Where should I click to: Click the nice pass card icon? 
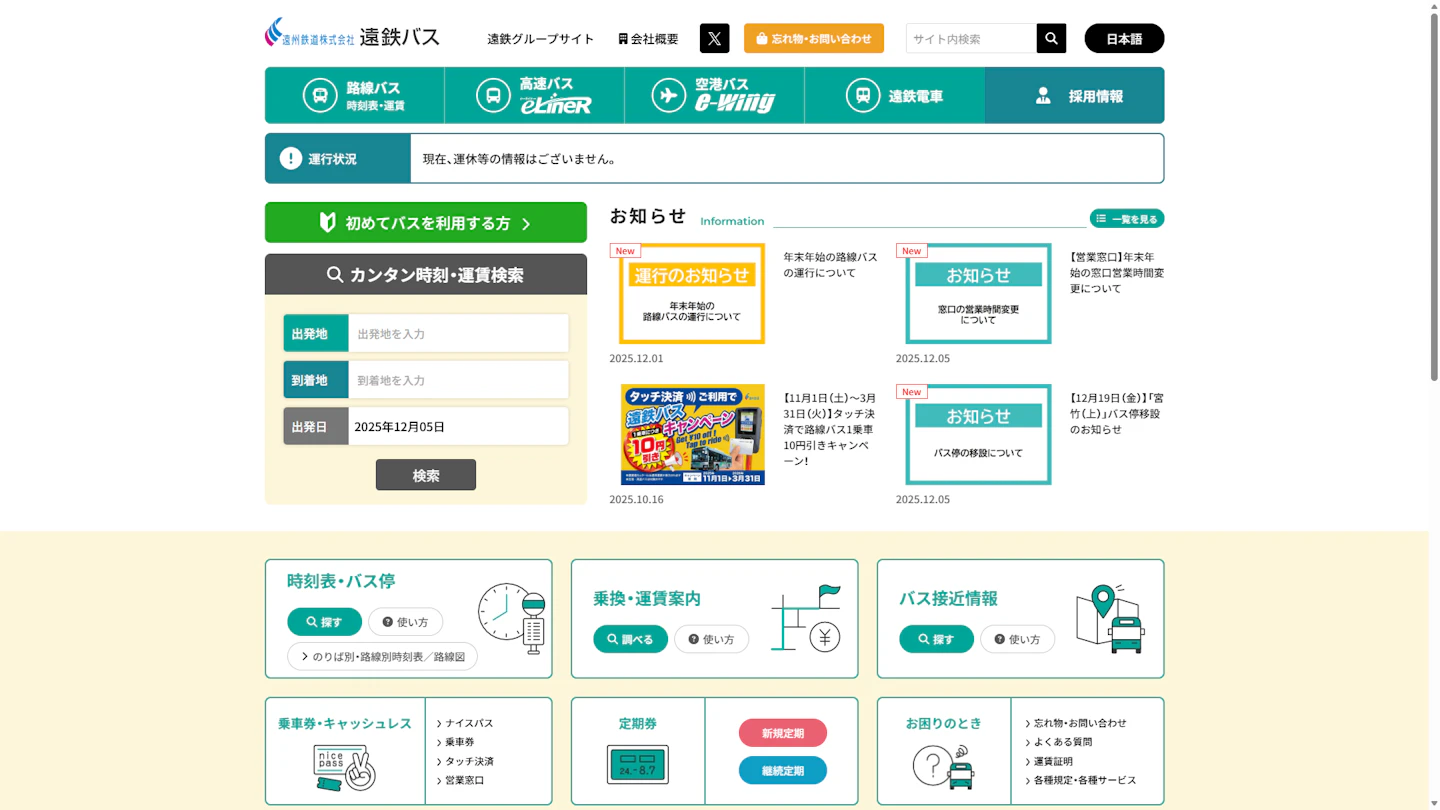(344, 767)
